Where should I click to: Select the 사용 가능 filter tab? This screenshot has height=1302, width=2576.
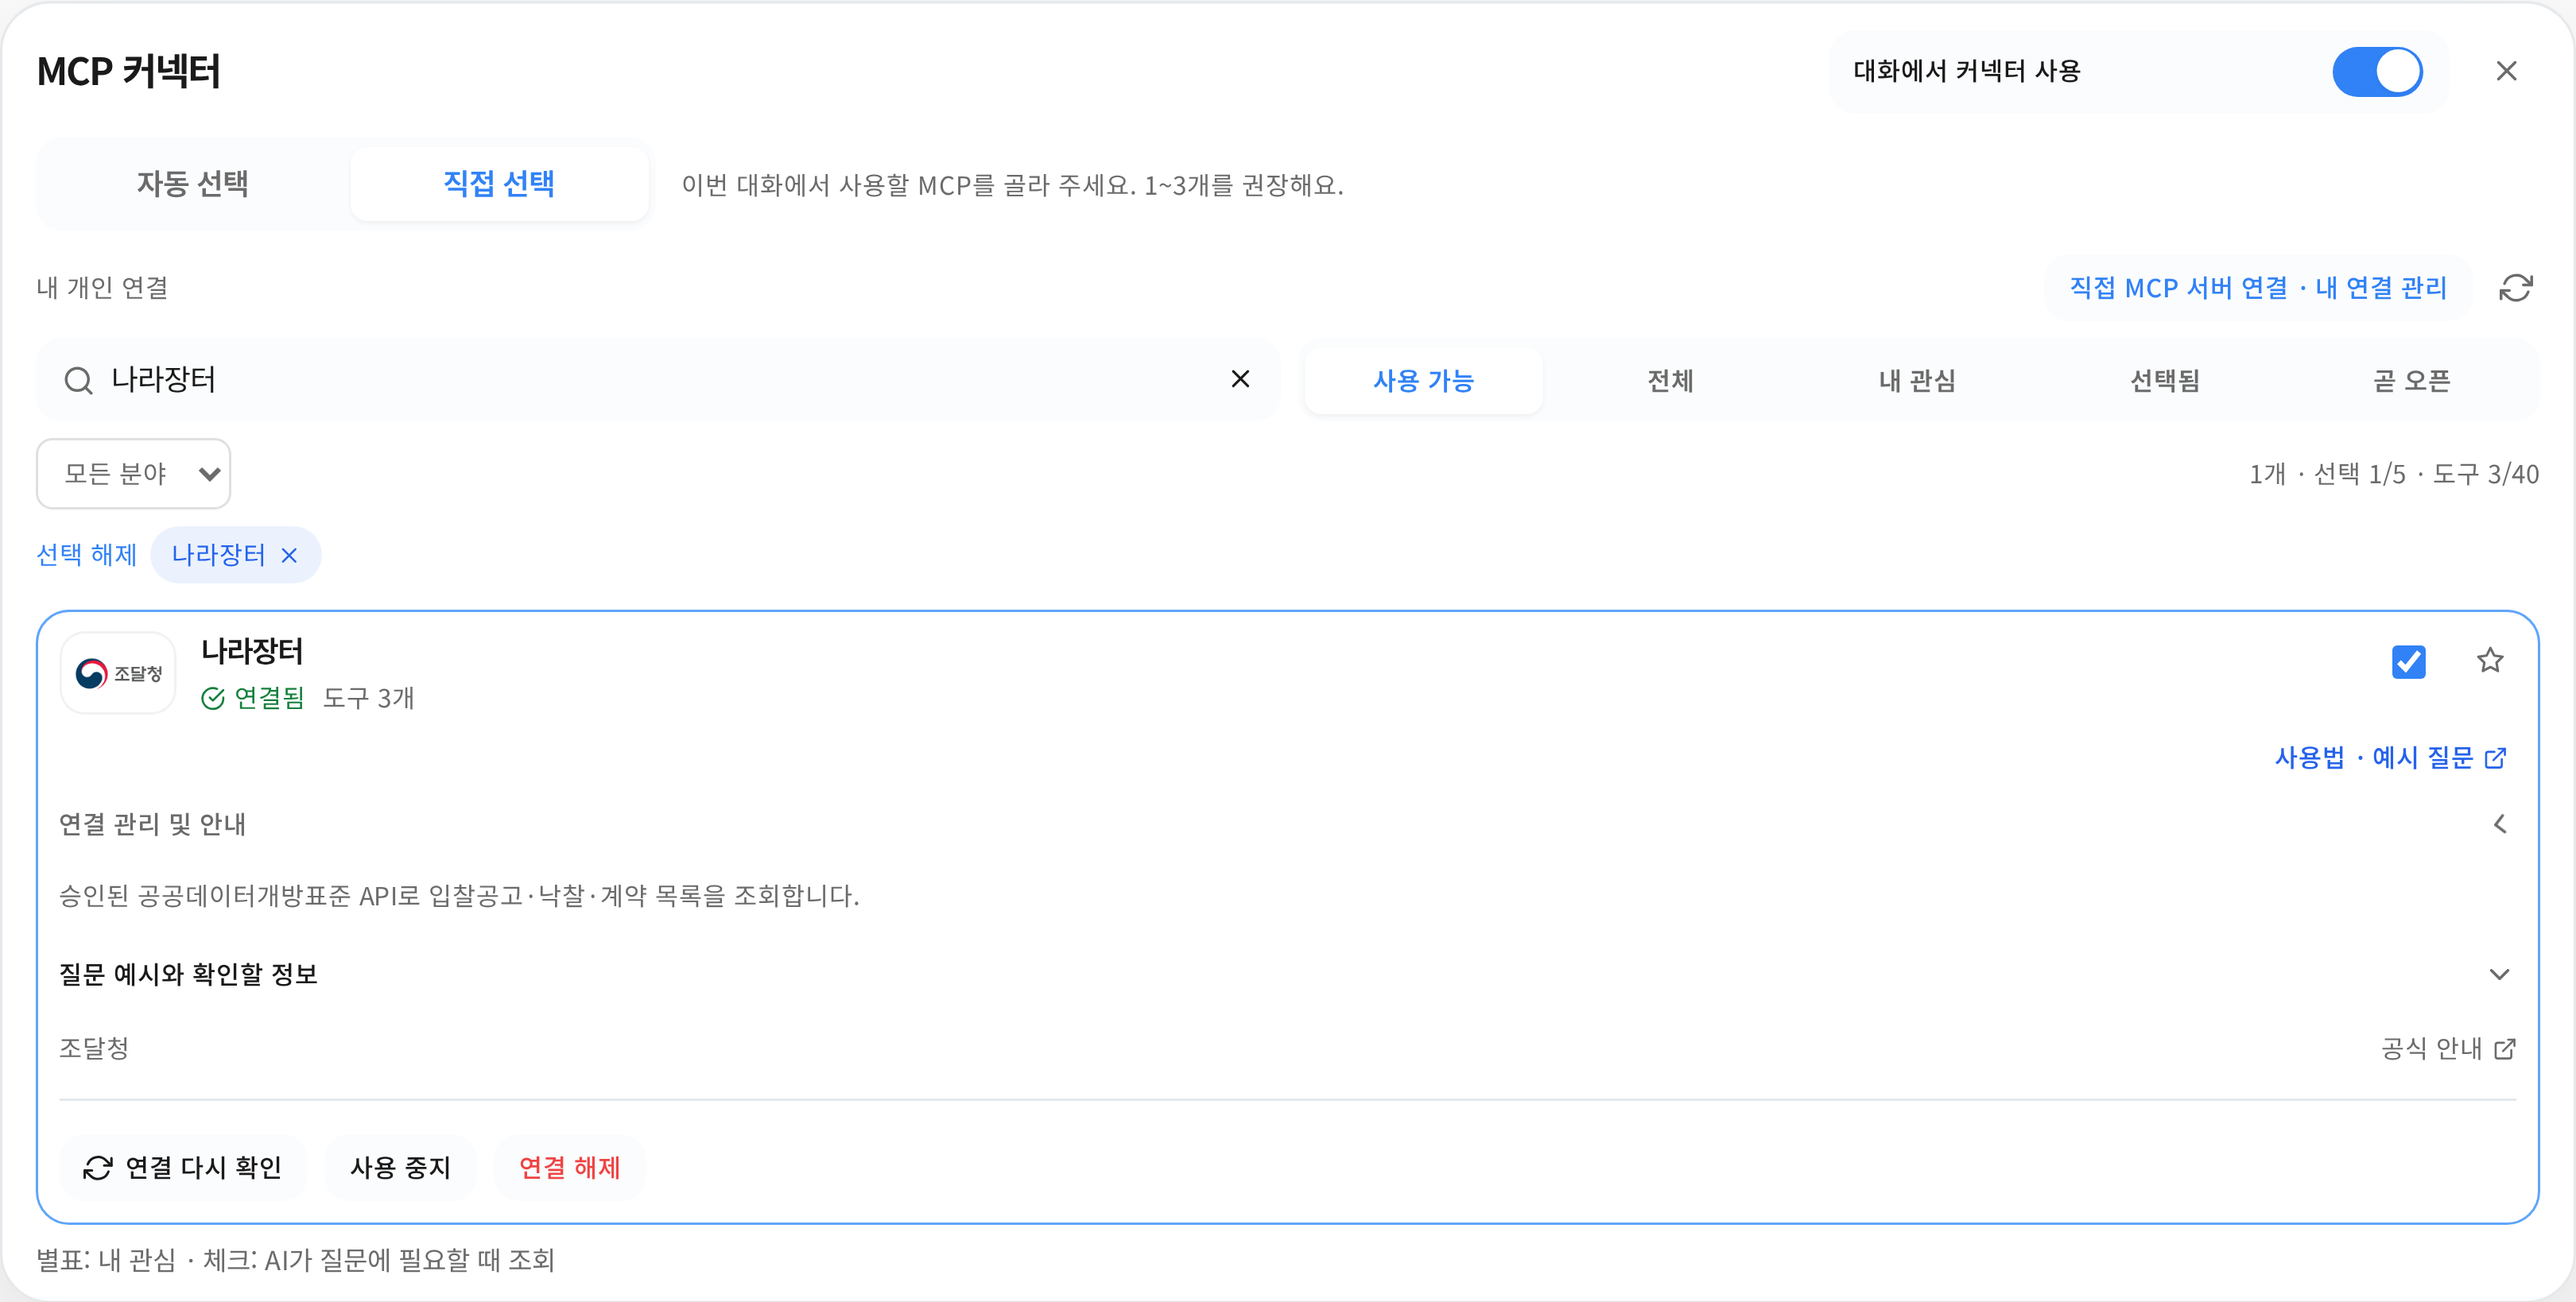(x=1423, y=381)
